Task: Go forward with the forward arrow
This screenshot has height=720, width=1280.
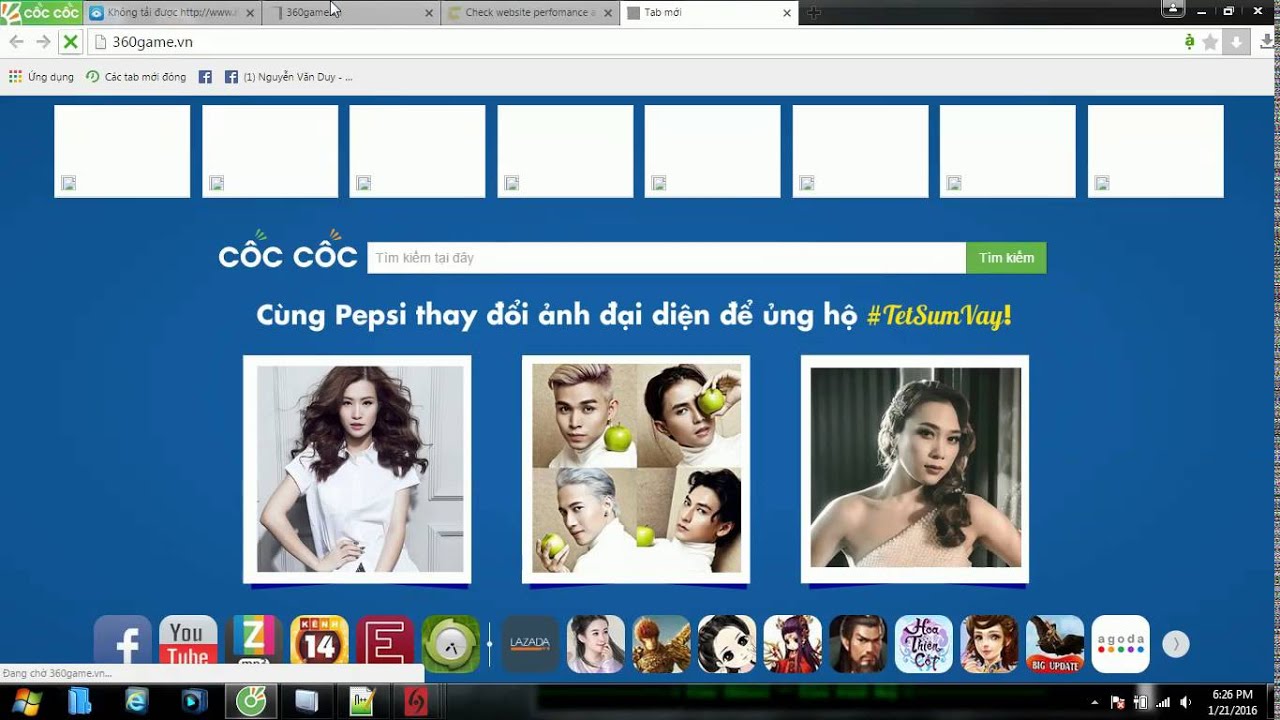Action: [43, 42]
